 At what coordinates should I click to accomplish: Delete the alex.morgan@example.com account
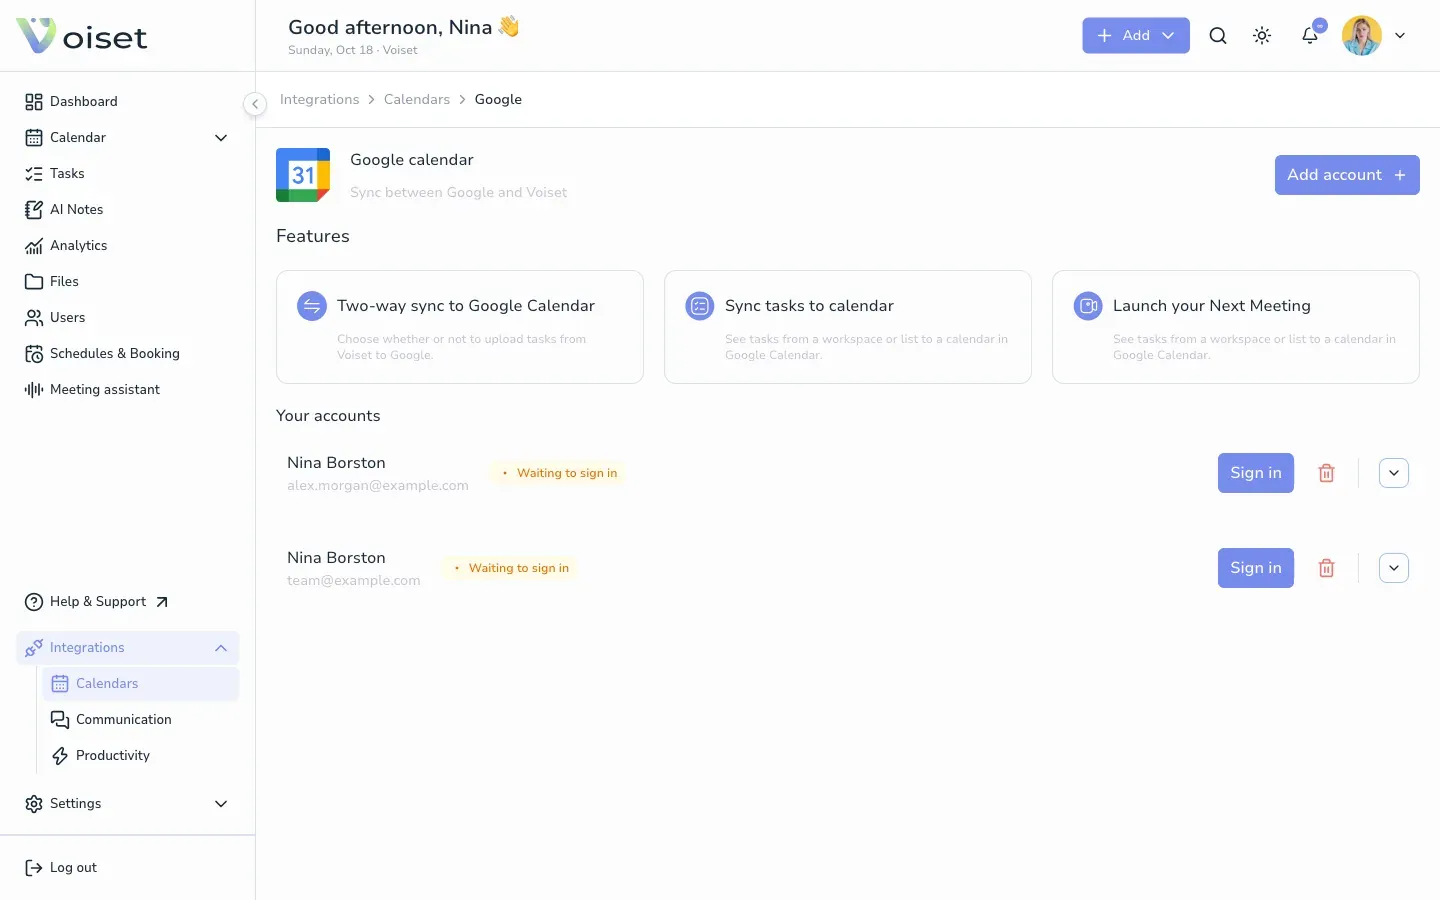pyautogui.click(x=1326, y=473)
